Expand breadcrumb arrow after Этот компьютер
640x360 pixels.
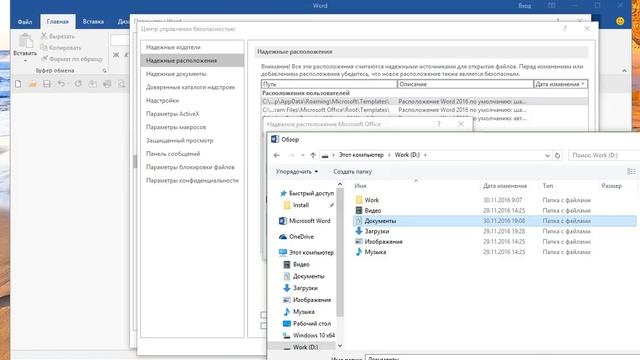[x=389, y=156]
